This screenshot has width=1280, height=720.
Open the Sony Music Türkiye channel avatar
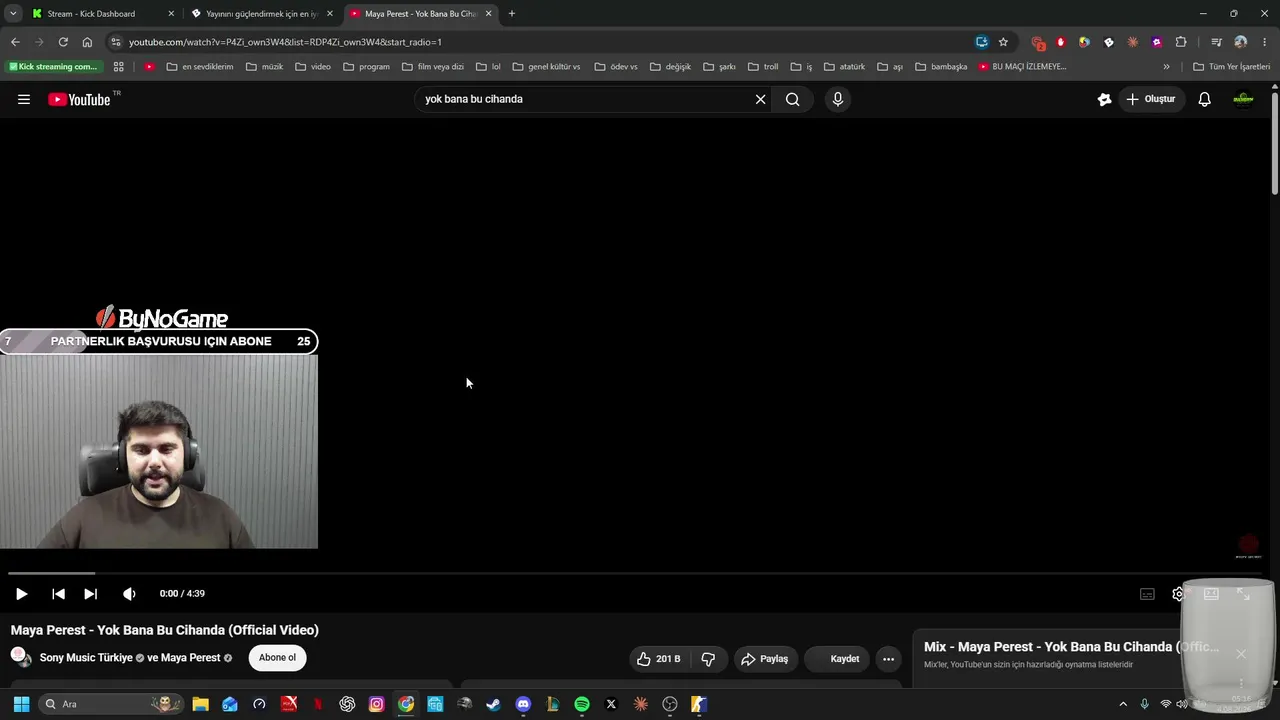(x=20, y=656)
